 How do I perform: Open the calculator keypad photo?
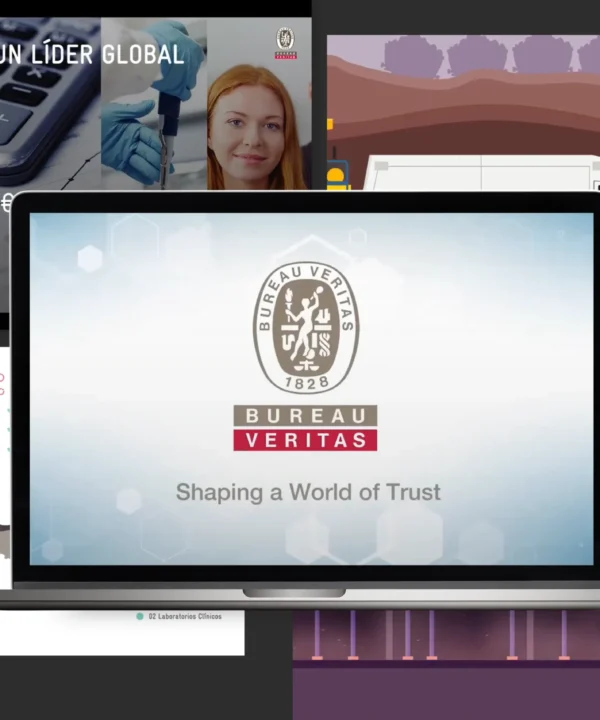click(x=50, y=104)
